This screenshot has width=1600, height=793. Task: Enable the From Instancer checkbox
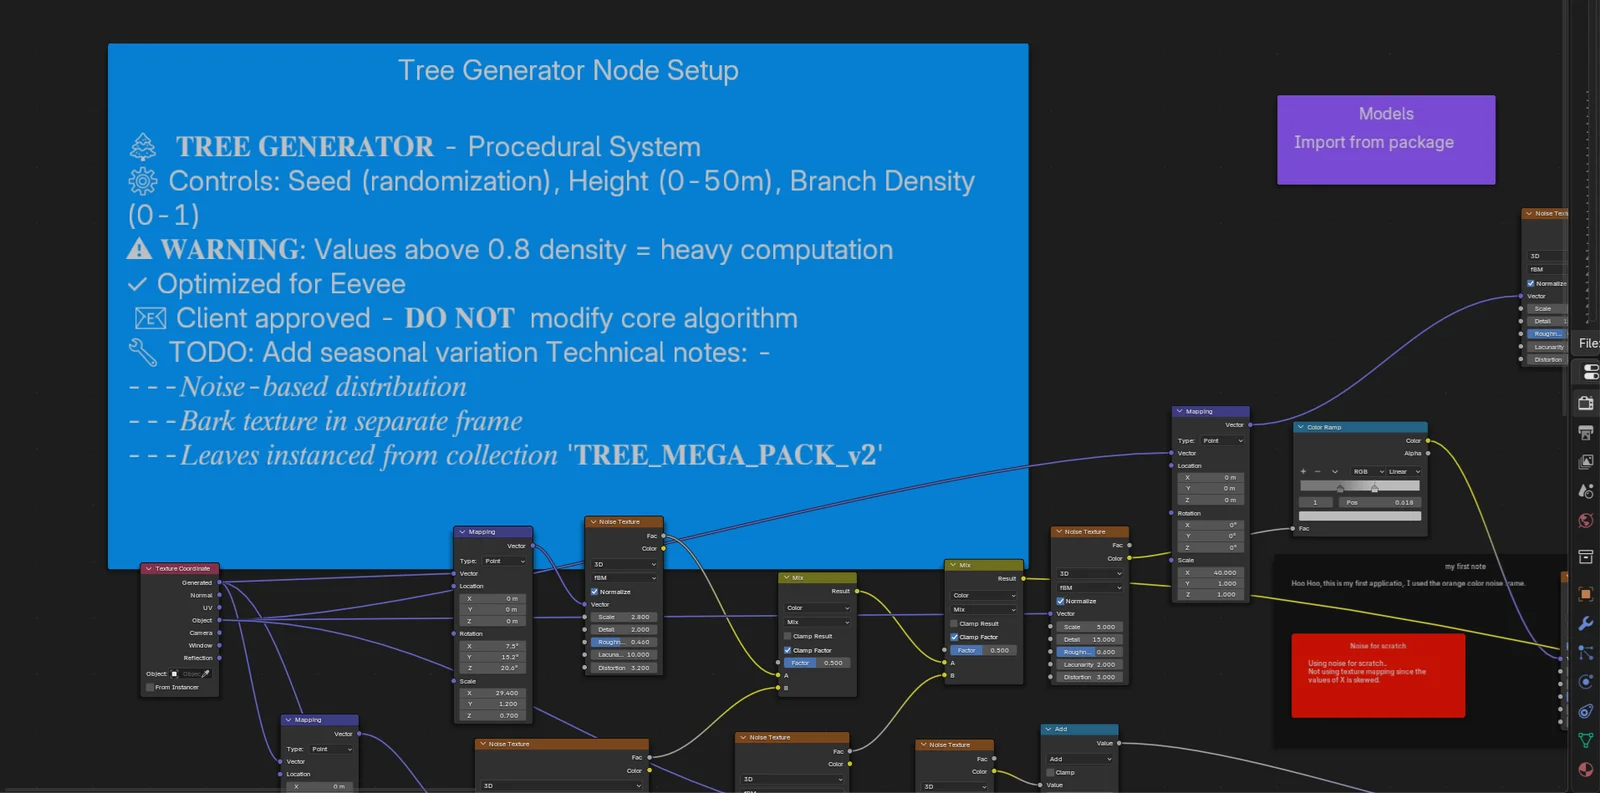tap(151, 687)
